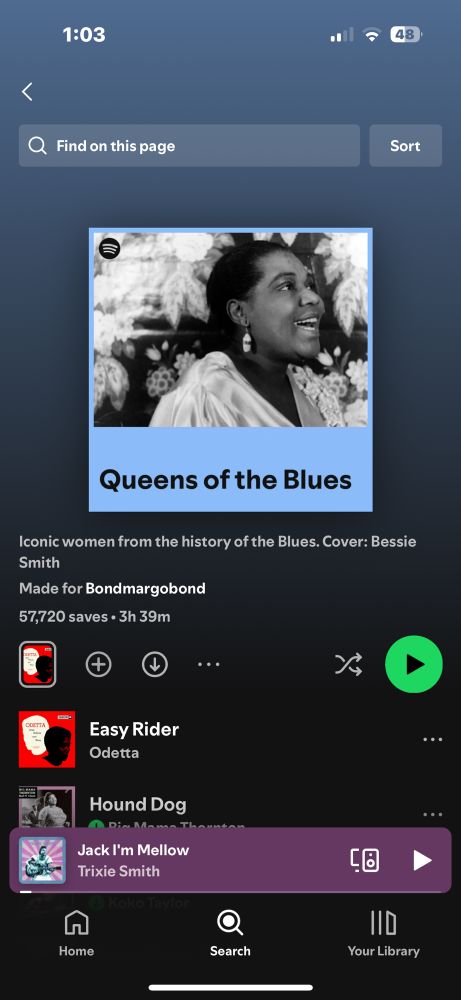Open the Sort options
This screenshot has height=1000, width=461.
[406, 145]
